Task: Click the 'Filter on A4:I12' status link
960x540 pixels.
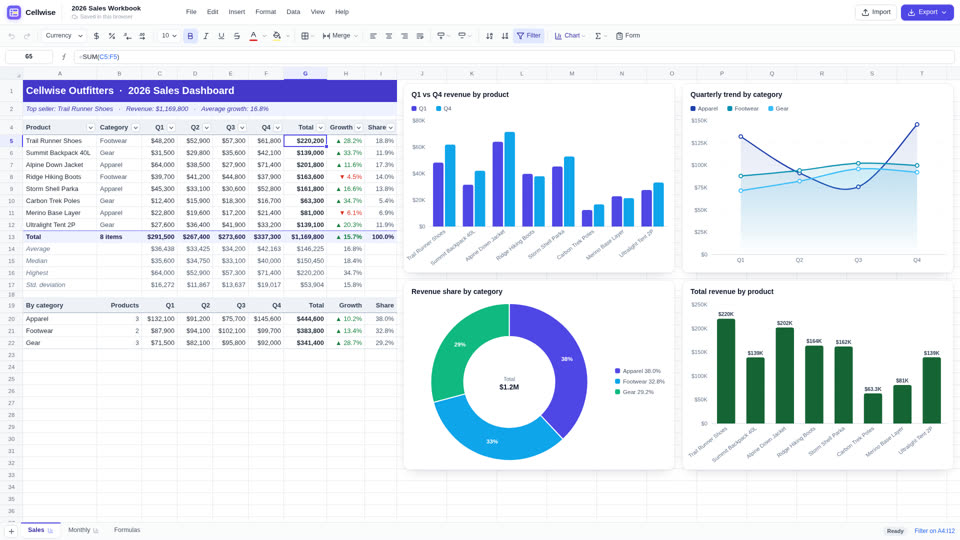Action: (934, 531)
